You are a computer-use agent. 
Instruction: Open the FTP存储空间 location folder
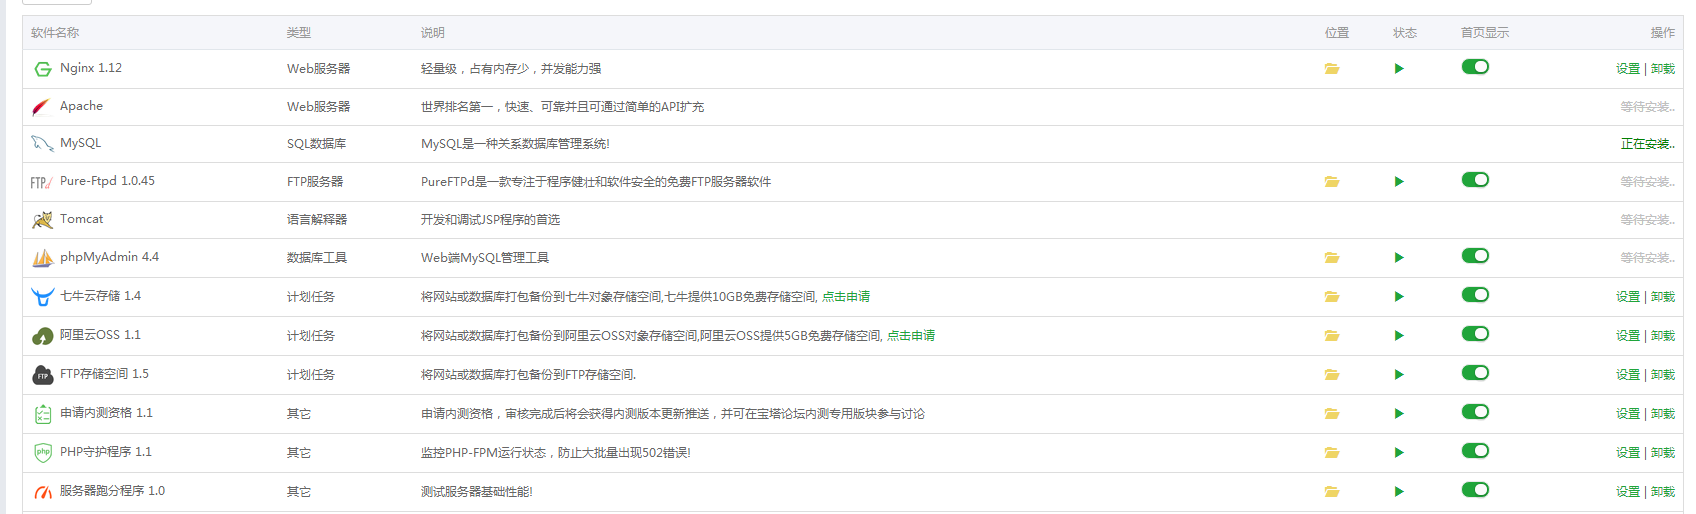1332,375
